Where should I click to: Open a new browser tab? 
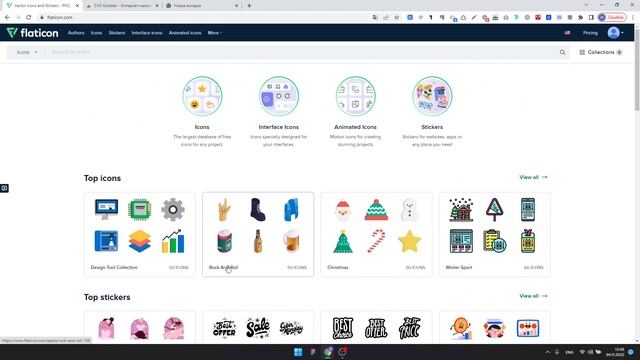[249, 6]
